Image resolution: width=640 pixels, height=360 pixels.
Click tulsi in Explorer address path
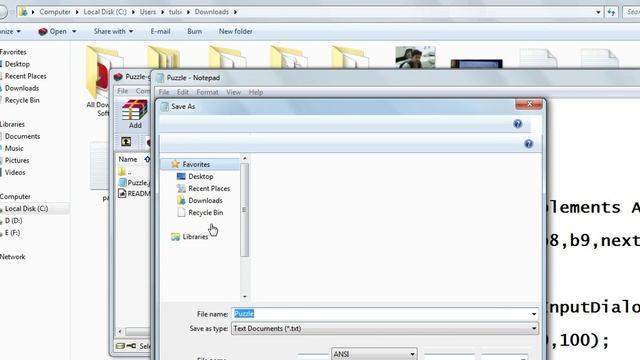175,12
